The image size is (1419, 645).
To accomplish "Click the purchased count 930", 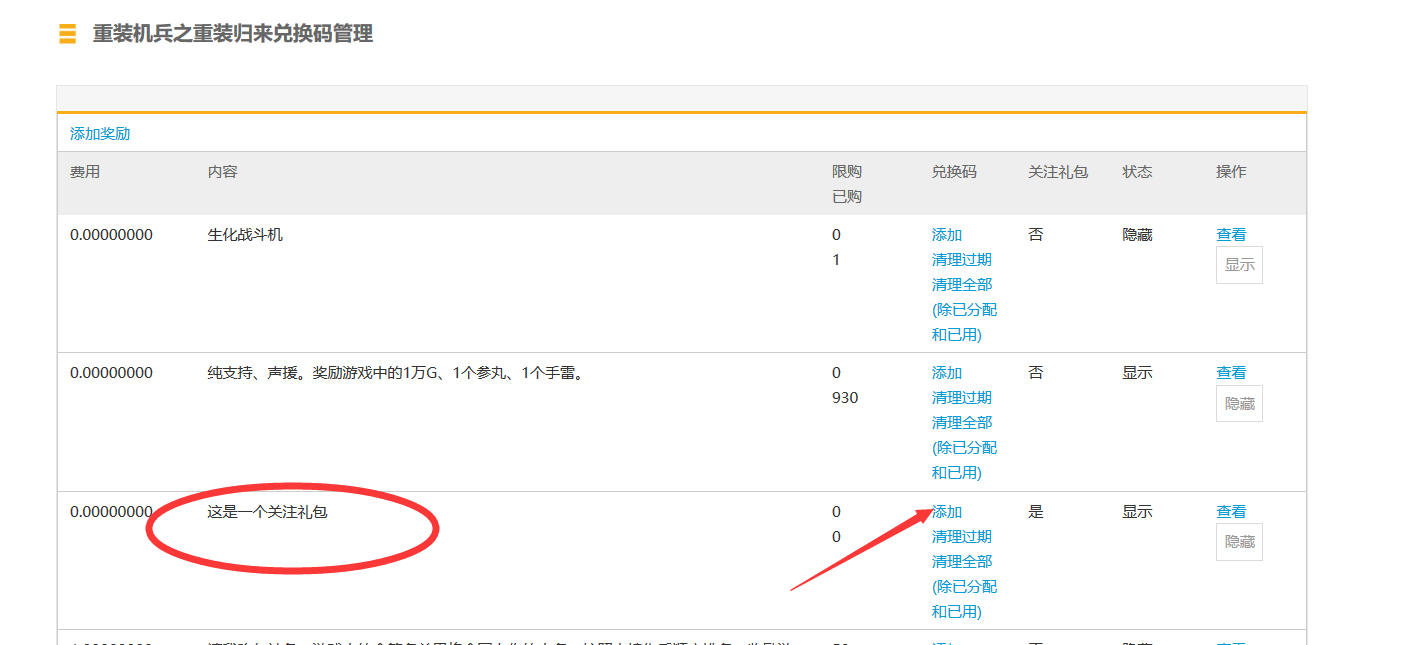I will point(845,398).
